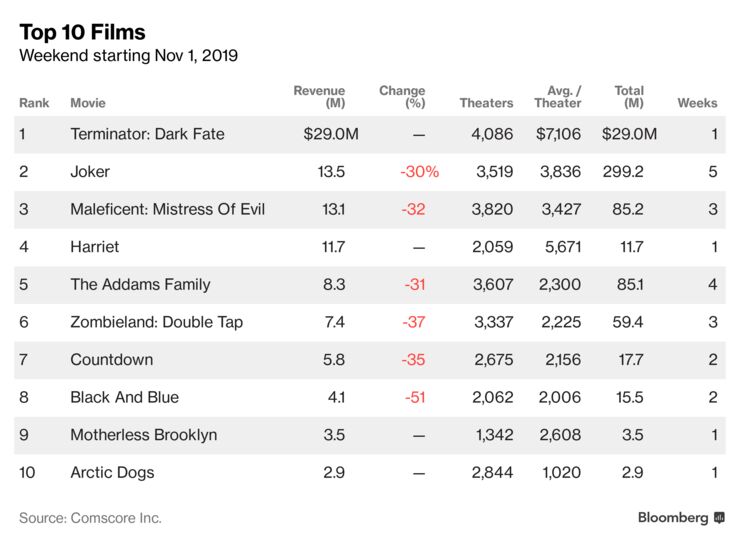Click the Weeks column header
740x545 pixels.
click(x=697, y=103)
